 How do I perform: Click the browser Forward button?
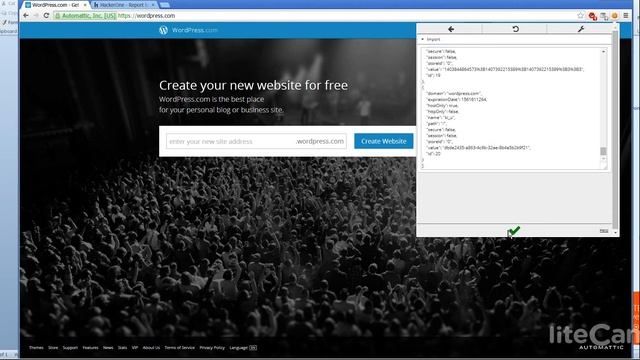(36, 16)
